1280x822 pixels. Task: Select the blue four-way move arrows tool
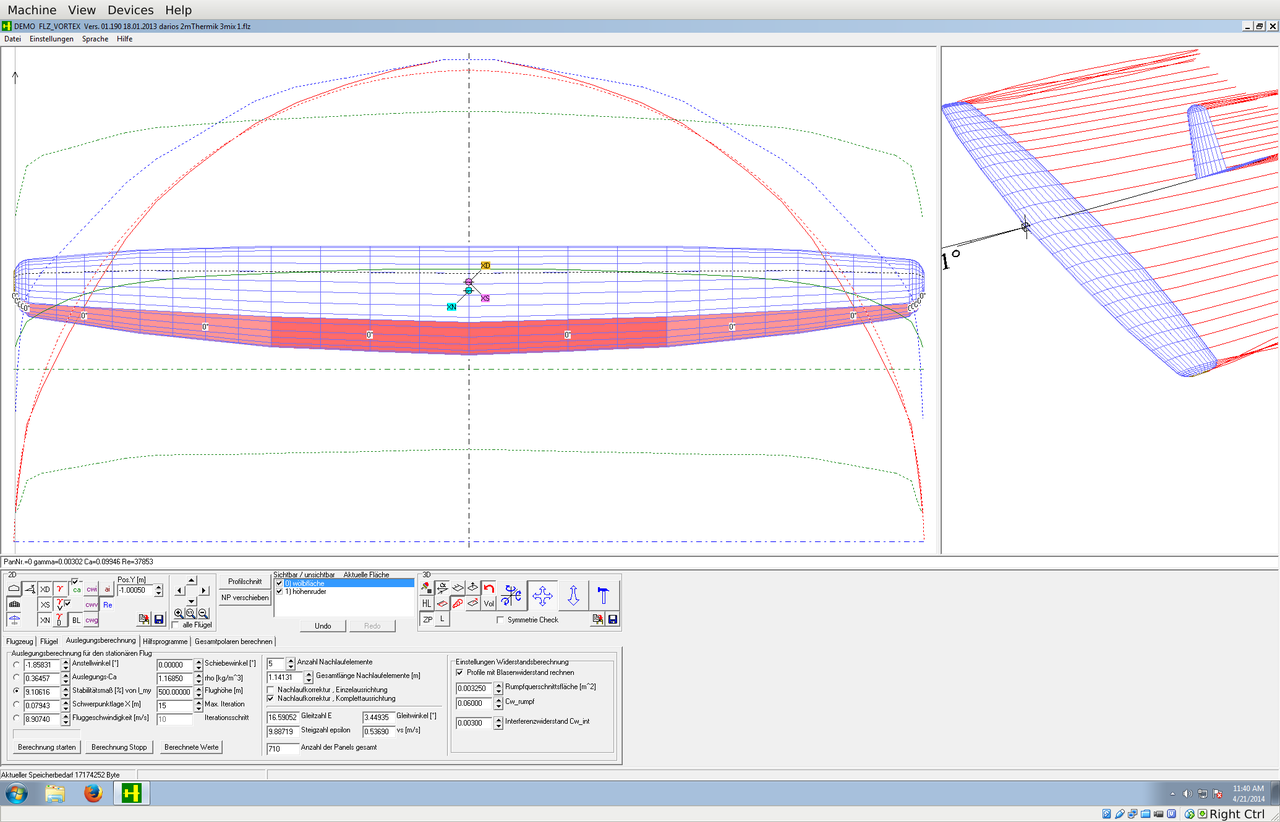coord(542,596)
